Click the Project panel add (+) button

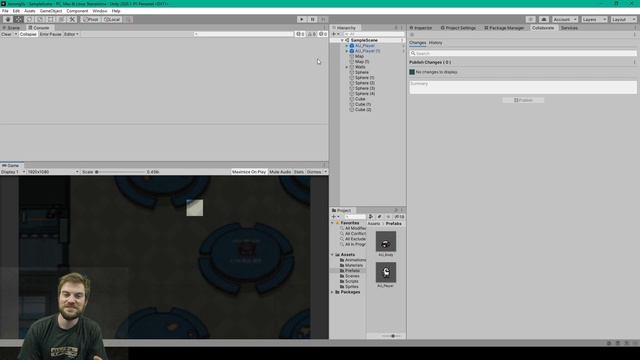(335, 217)
